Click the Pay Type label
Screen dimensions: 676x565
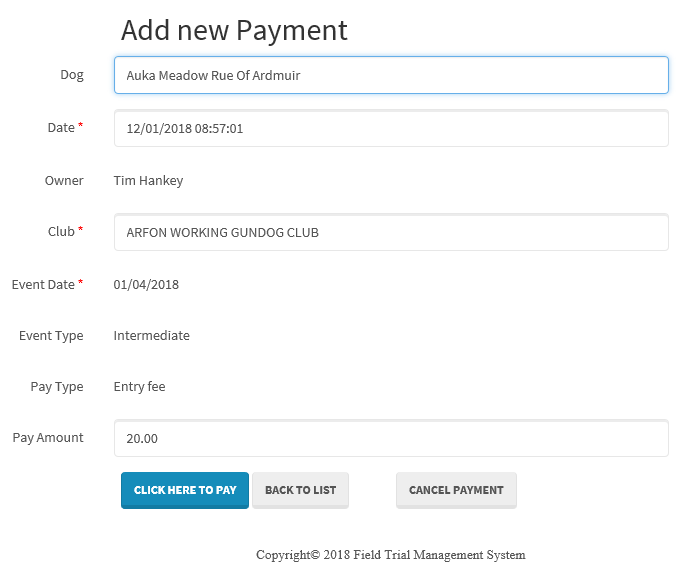tap(57, 387)
